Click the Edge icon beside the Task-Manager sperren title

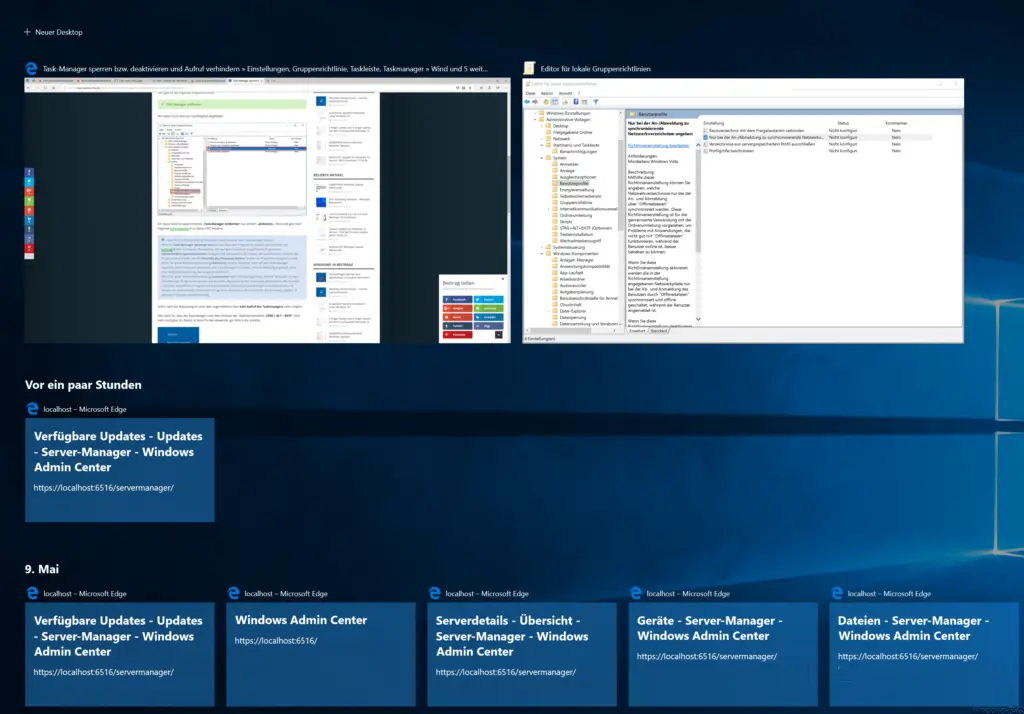31,69
